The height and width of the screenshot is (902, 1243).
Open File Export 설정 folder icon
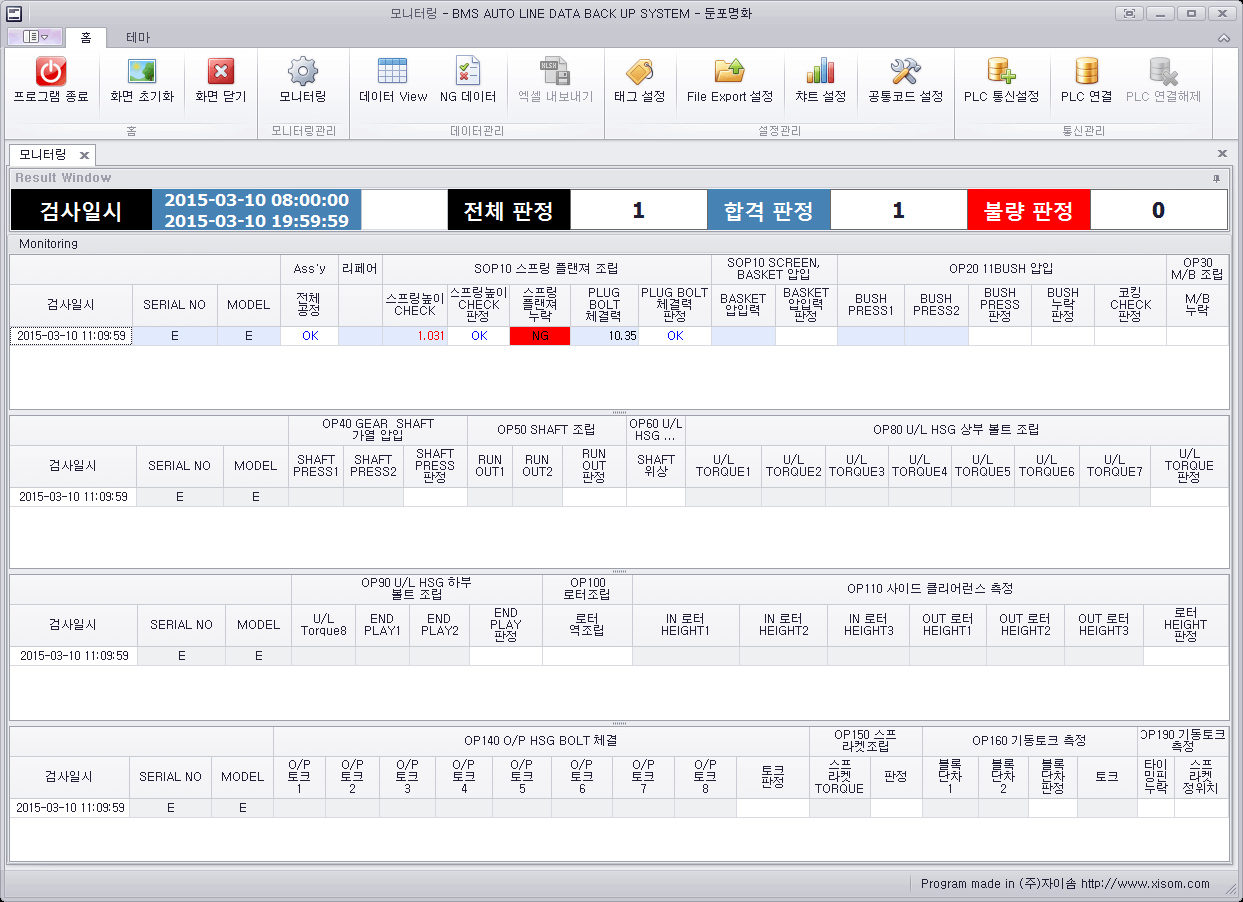(x=729, y=72)
